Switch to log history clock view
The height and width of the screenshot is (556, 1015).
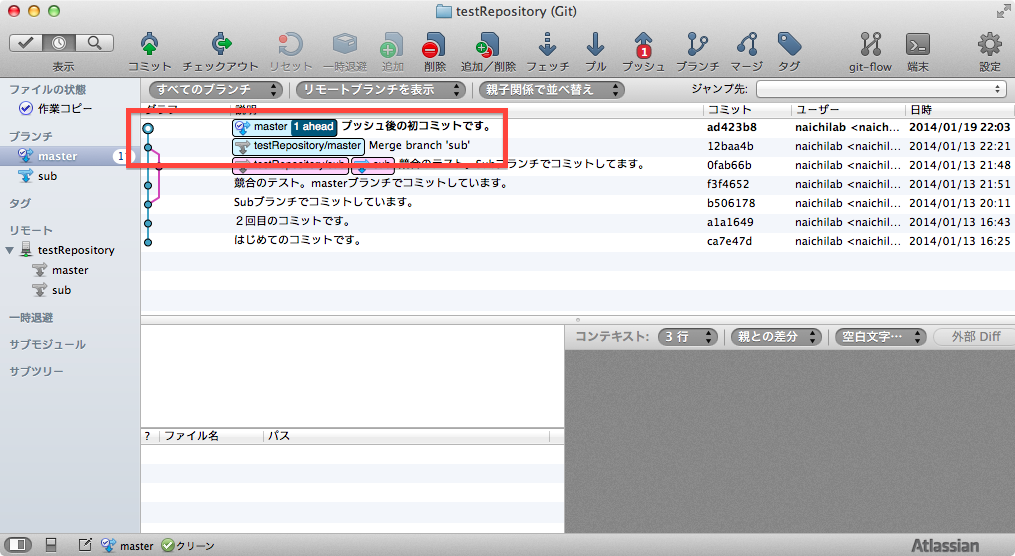(59, 43)
